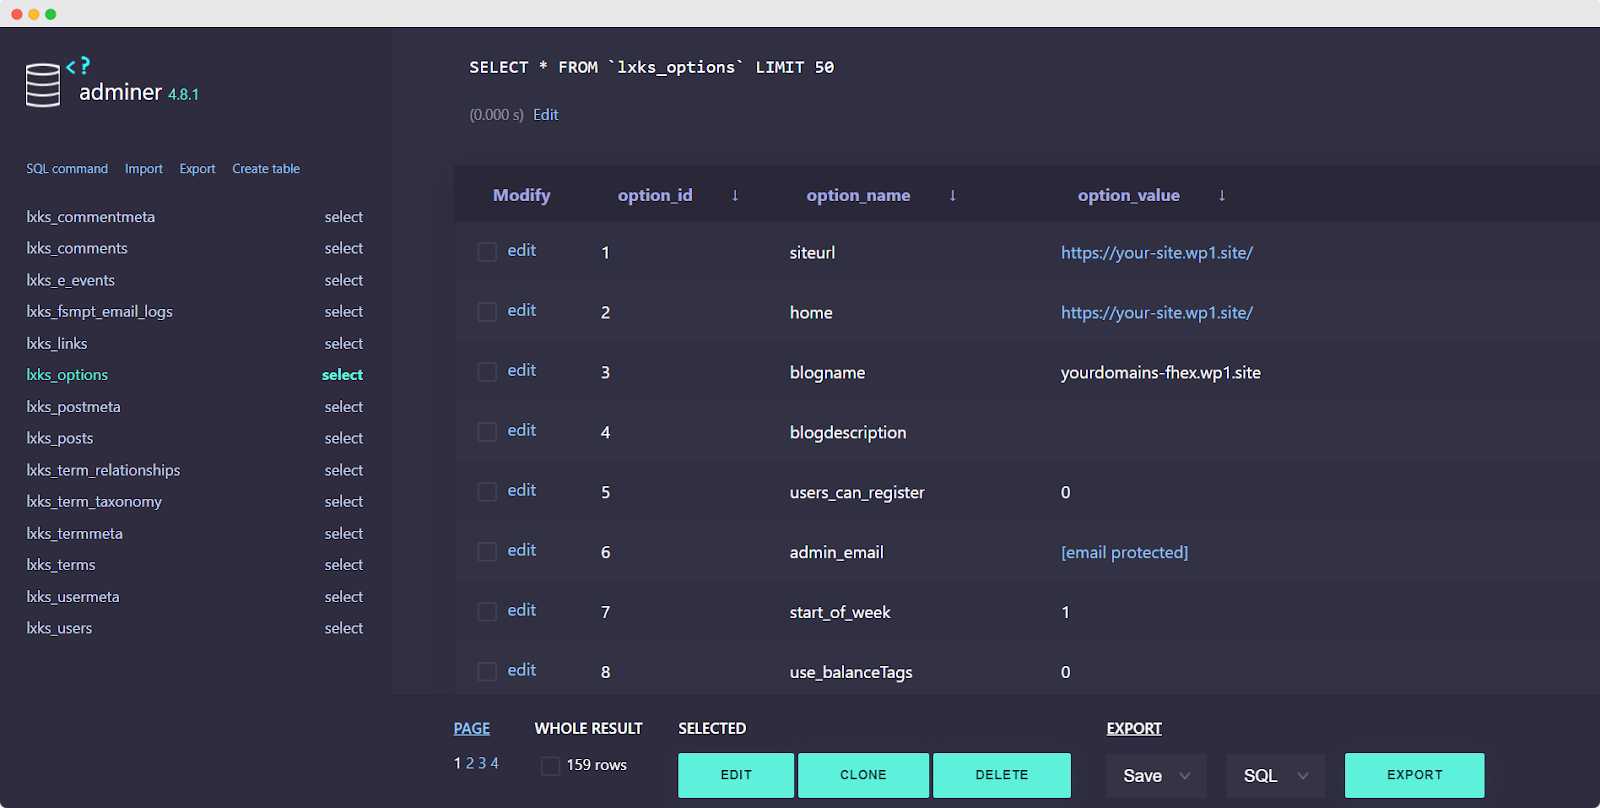The width and height of the screenshot is (1600, 808).
Task: Click the PAGE heading link
Action: click(x=472, y=729)
